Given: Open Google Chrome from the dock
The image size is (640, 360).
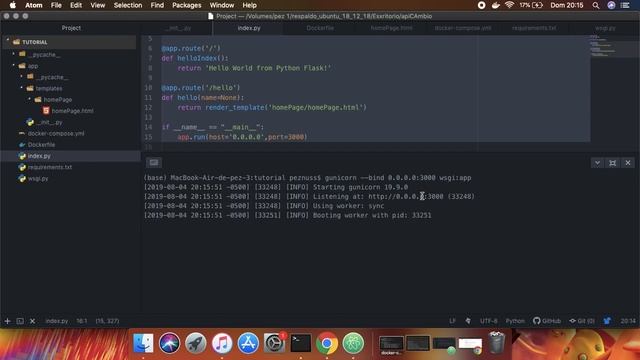Looking at the screenshot, I should (x=327, y=343).
